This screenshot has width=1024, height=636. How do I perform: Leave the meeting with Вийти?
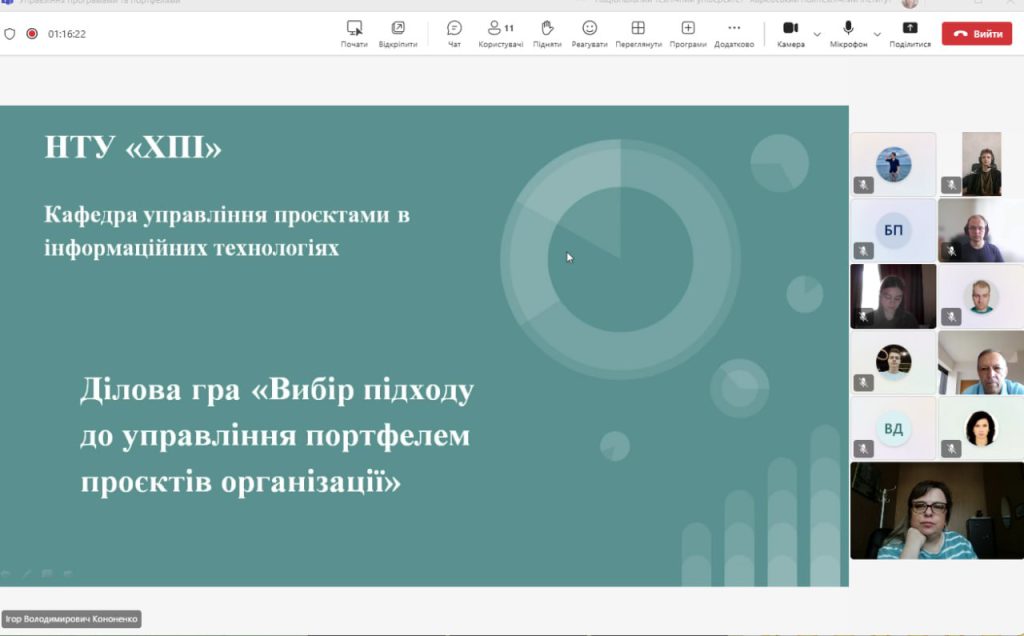[977, 34]
